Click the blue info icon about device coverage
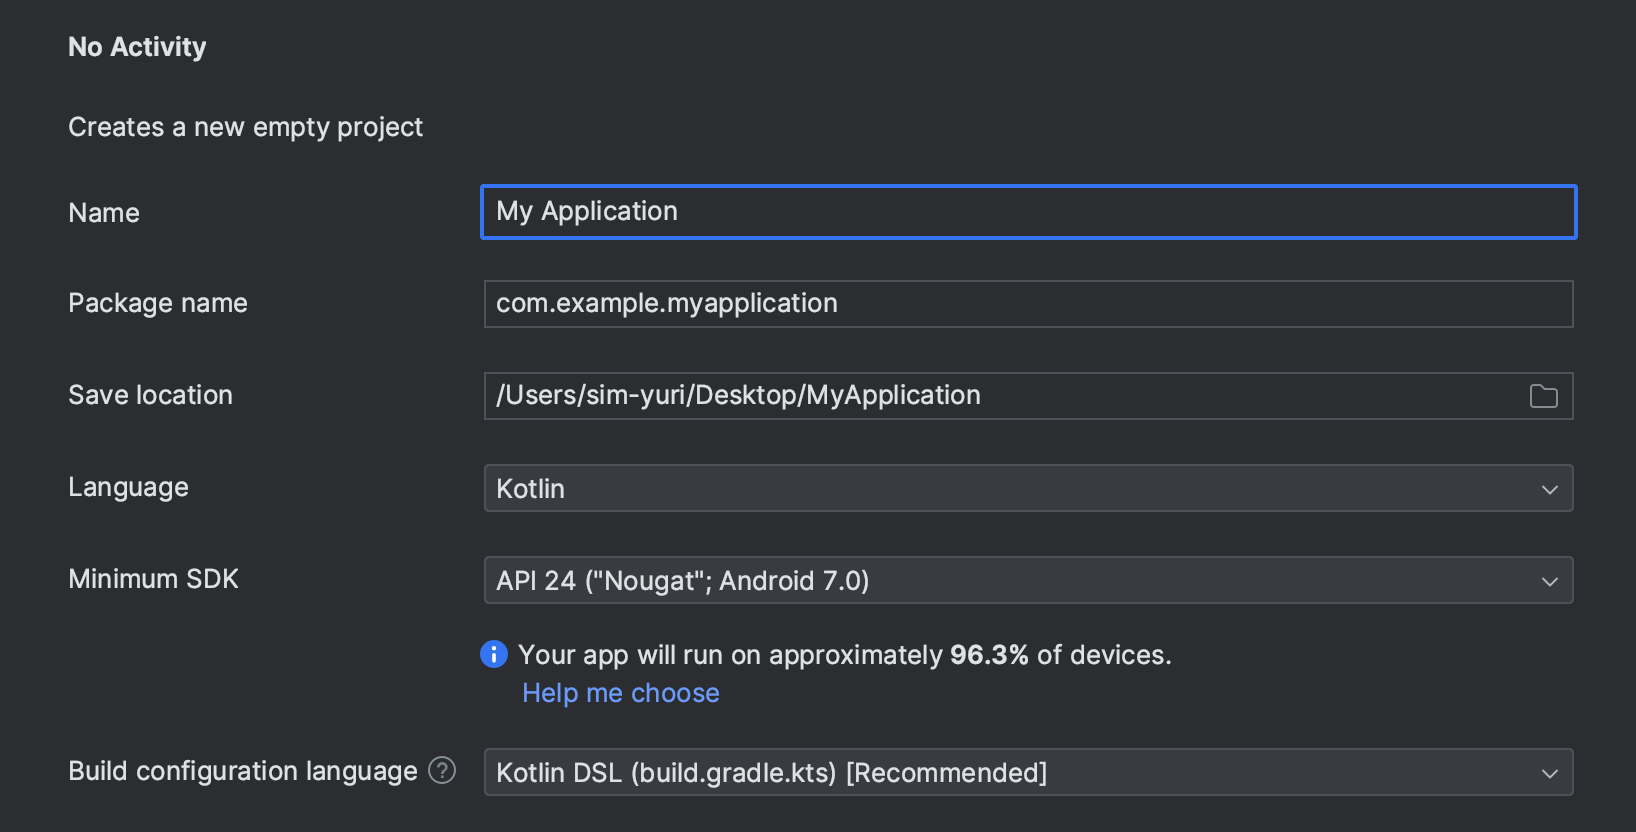The height and width of the screenshot is (832, 1636). pyautogui.click(x=494, y=654)
